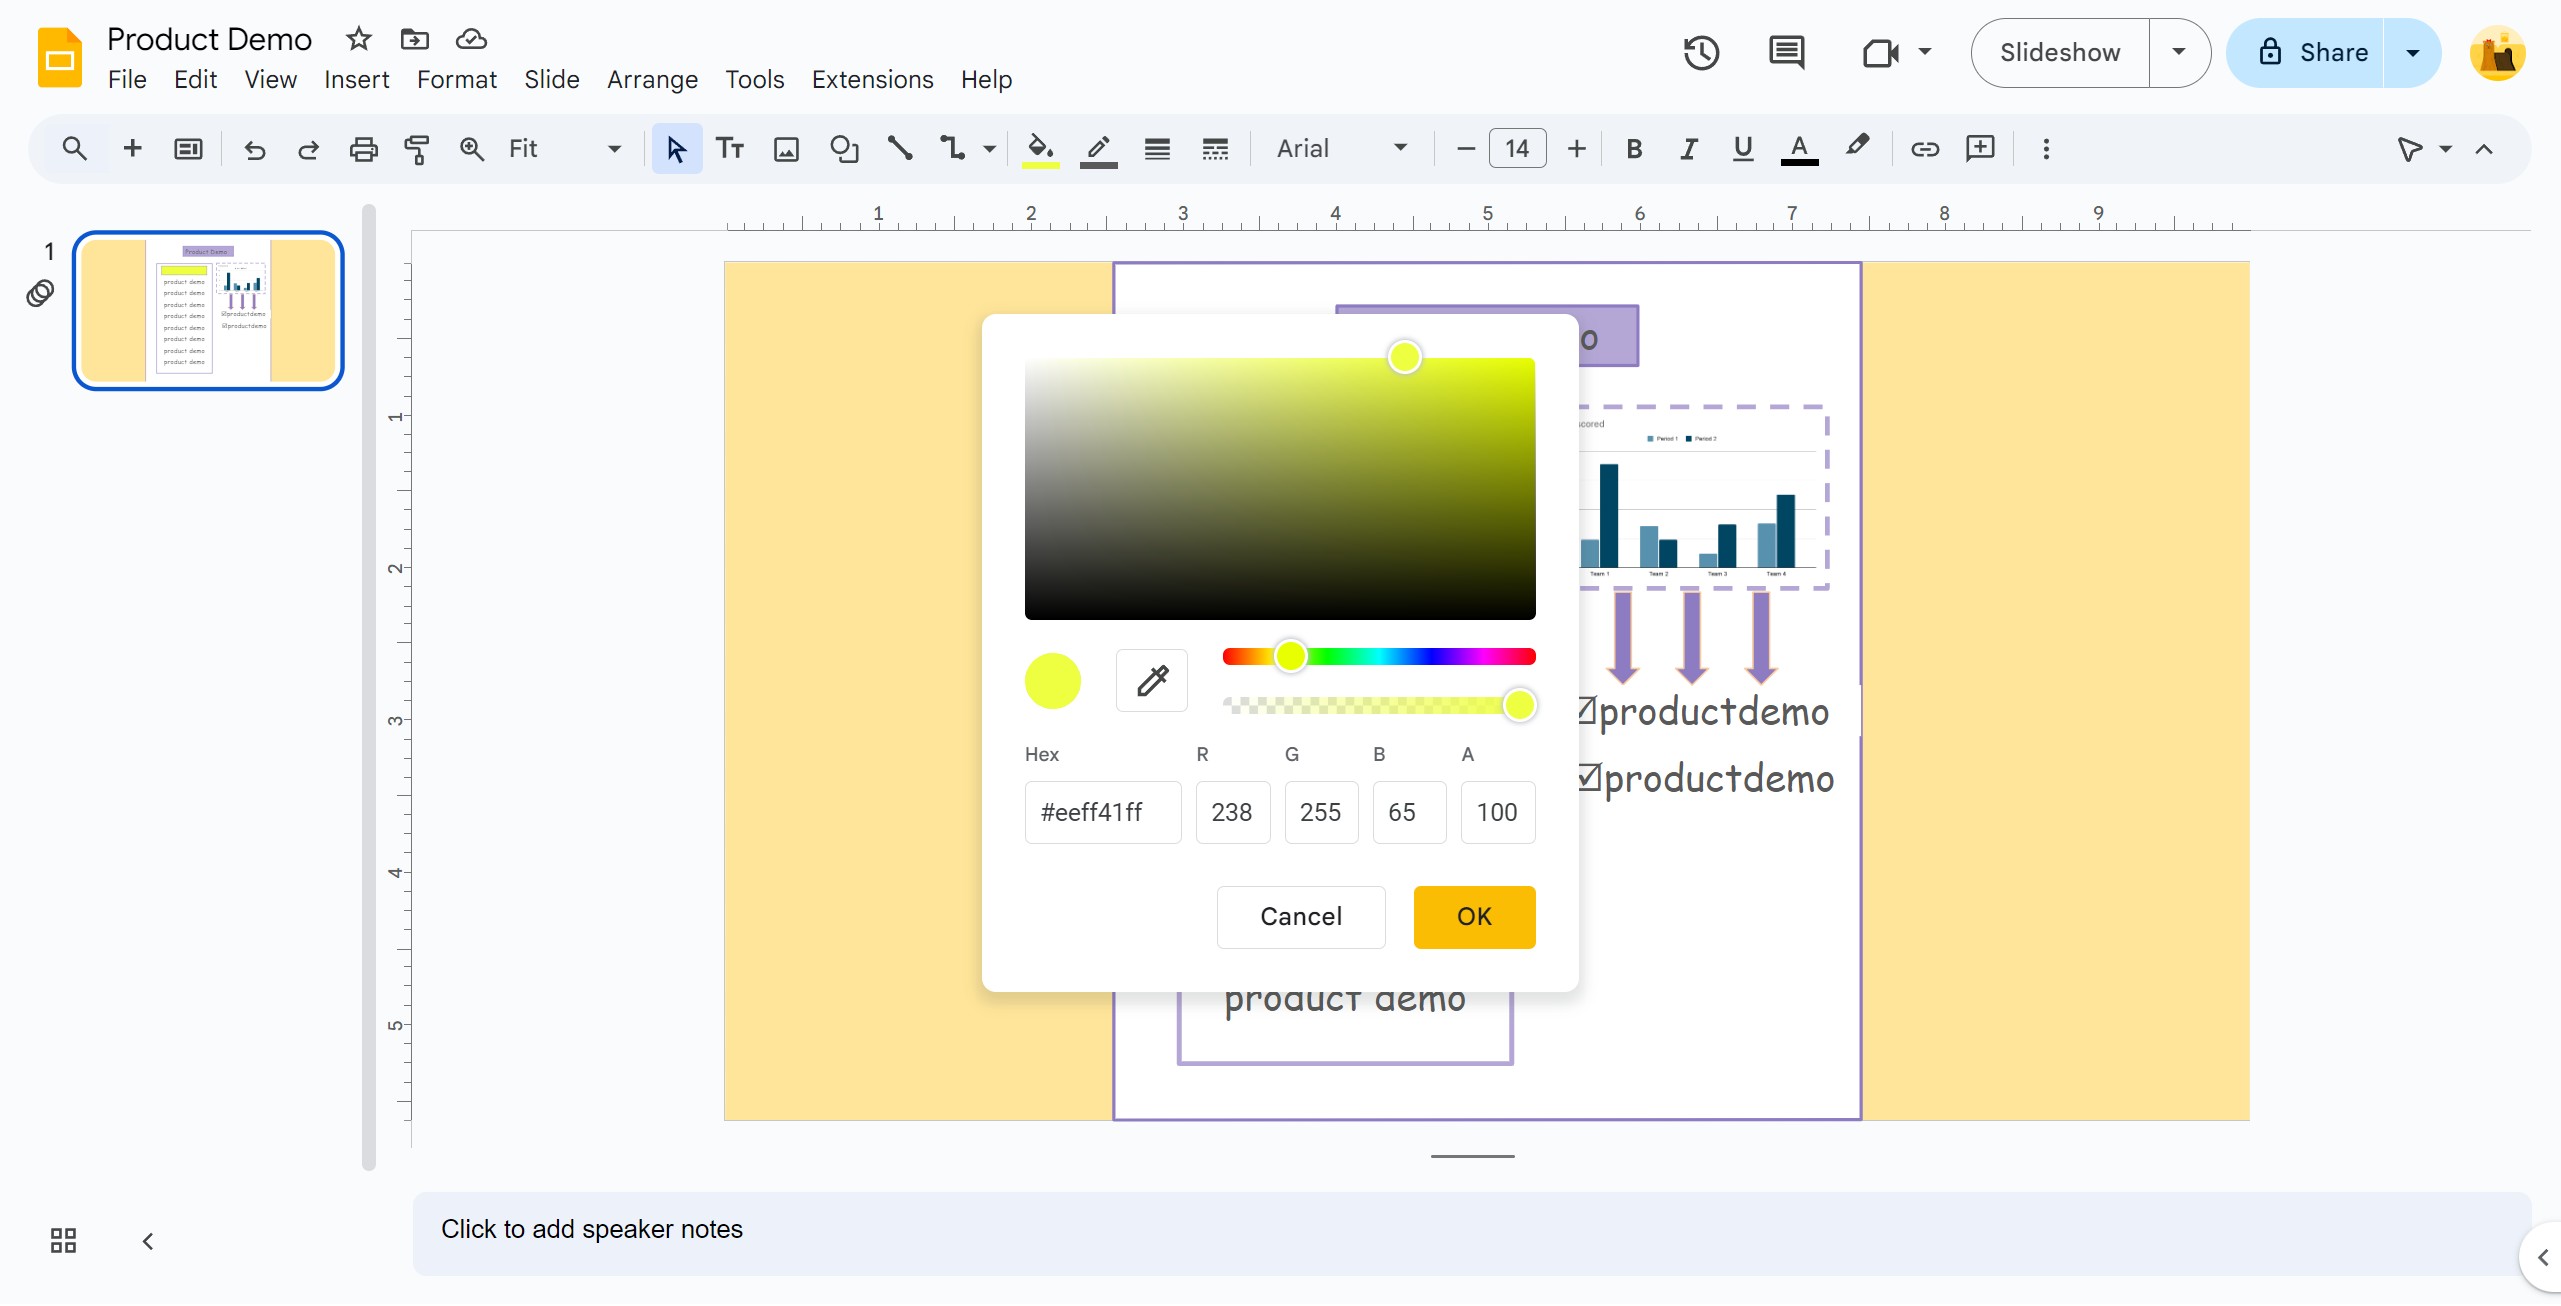Open the Extensions menu
This screenshot has height=1306, width=2561.
pyautogui.click(x=872, y=79)
